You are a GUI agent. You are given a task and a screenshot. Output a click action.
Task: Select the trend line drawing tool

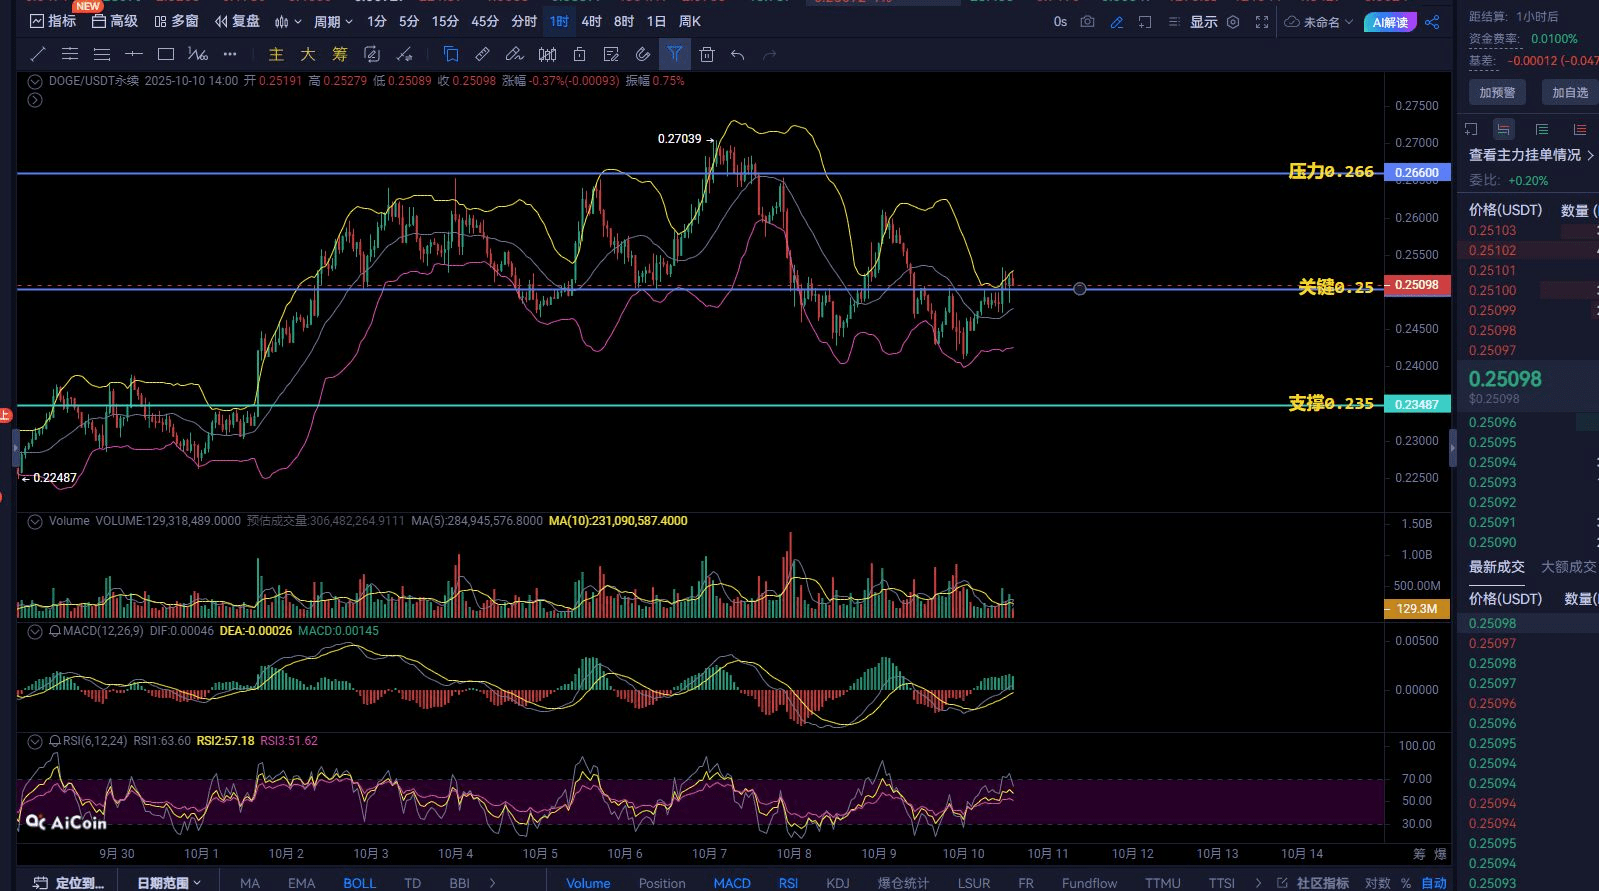coord(38,54)
